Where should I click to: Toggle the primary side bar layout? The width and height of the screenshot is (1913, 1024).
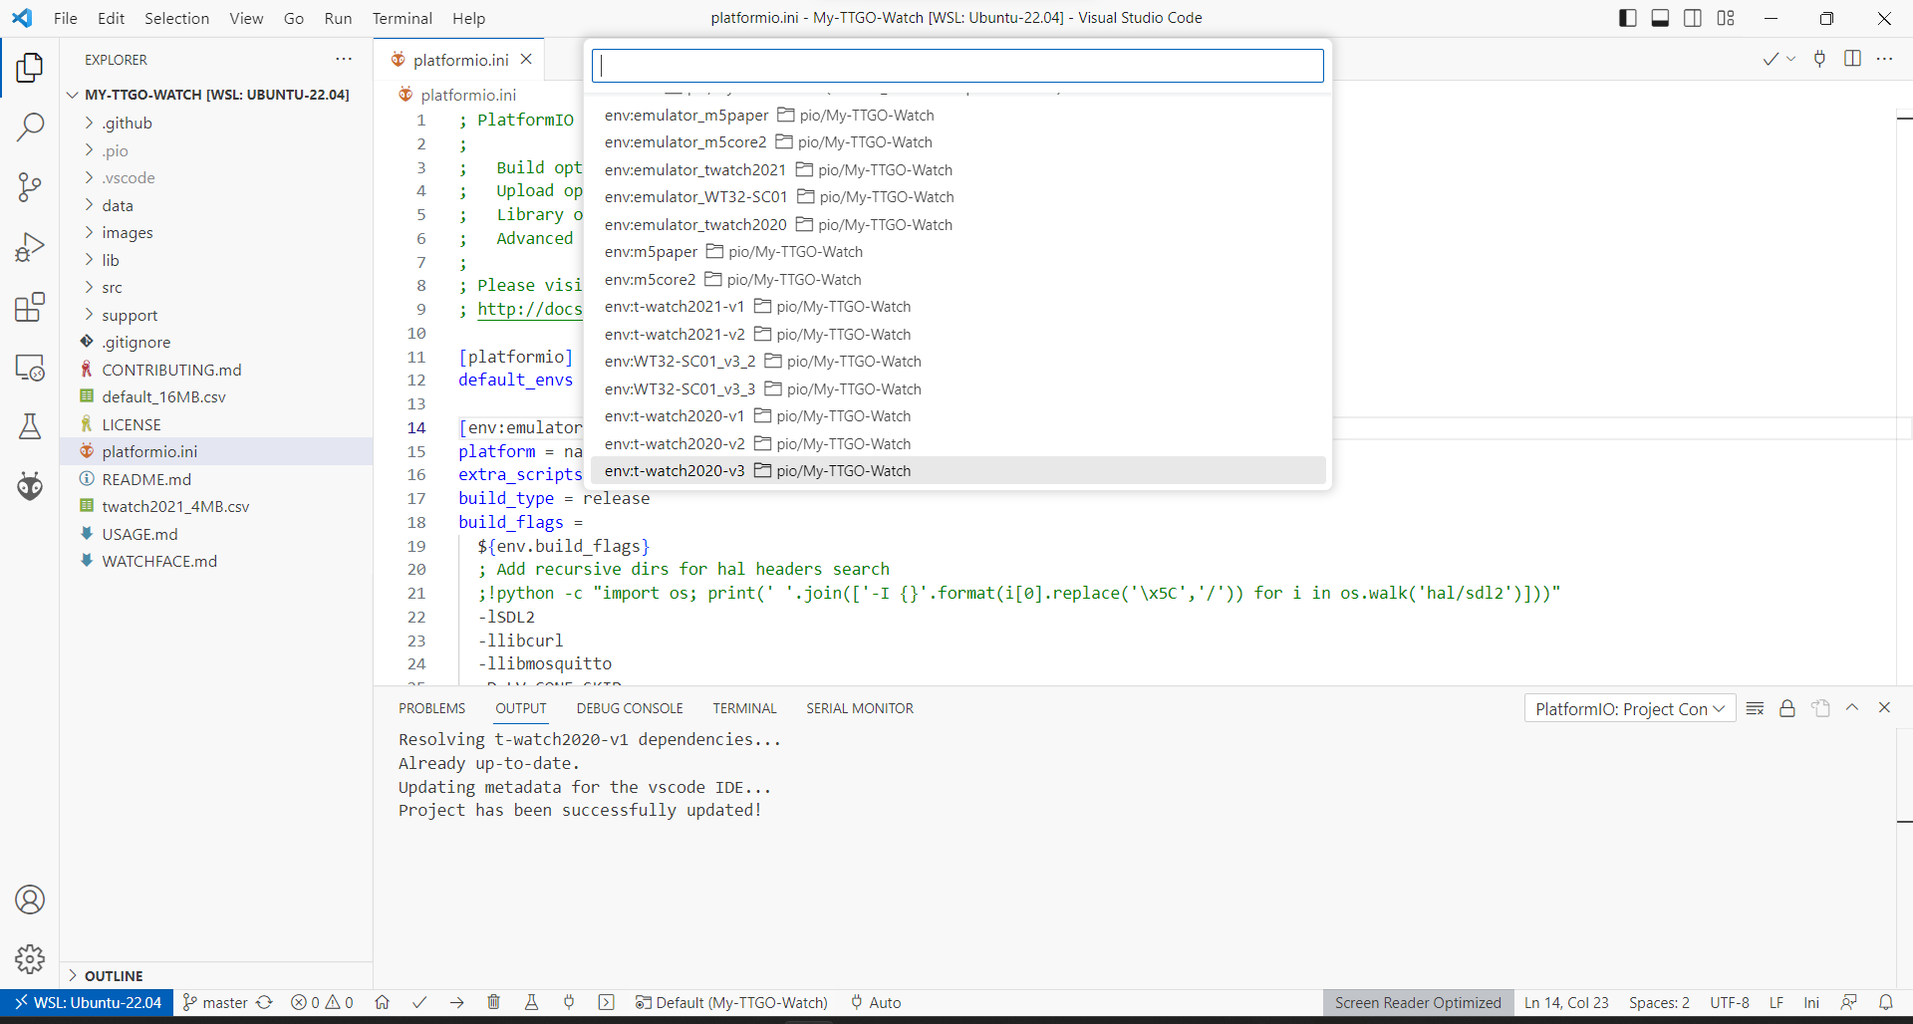coord(1627,18)
